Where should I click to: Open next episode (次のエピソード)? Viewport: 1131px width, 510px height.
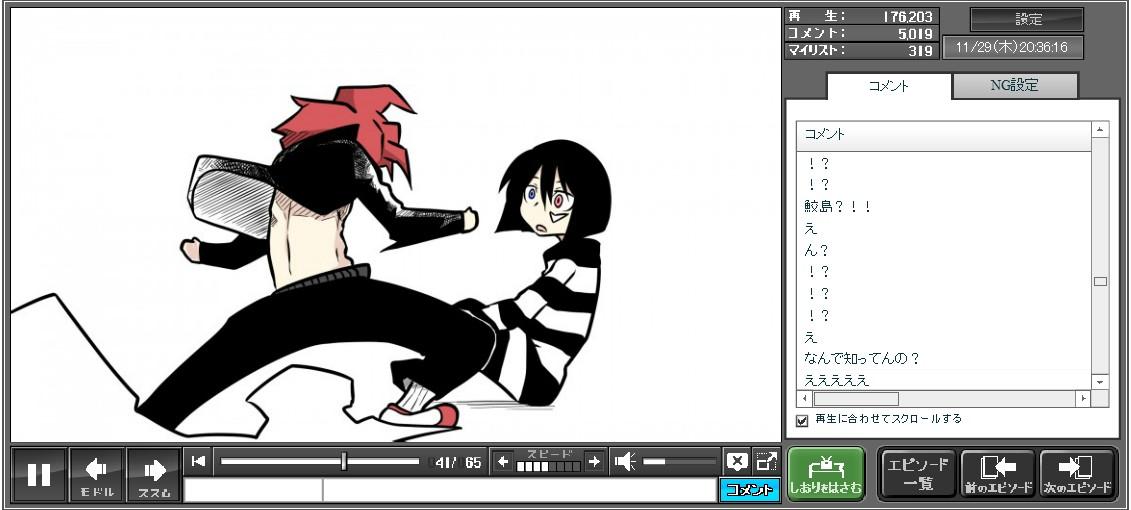[1078, 474]
